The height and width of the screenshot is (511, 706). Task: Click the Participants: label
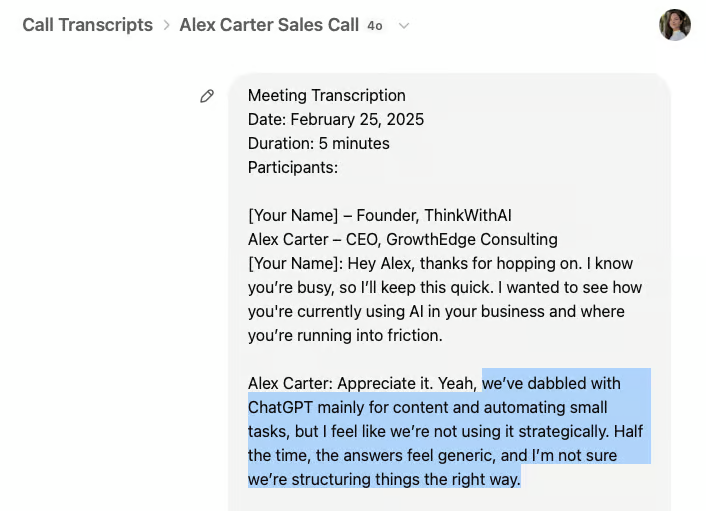(293, 167)
